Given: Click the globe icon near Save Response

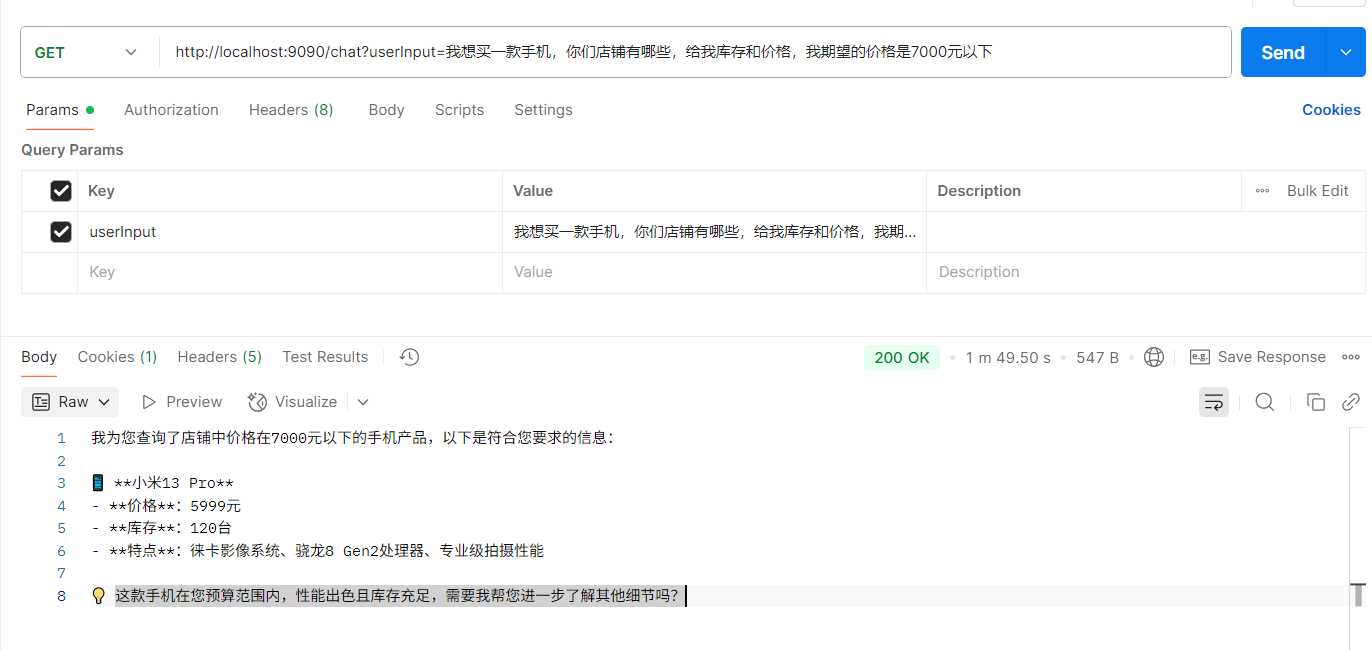Looking at the screenshot, I should tap(1154, 356).
